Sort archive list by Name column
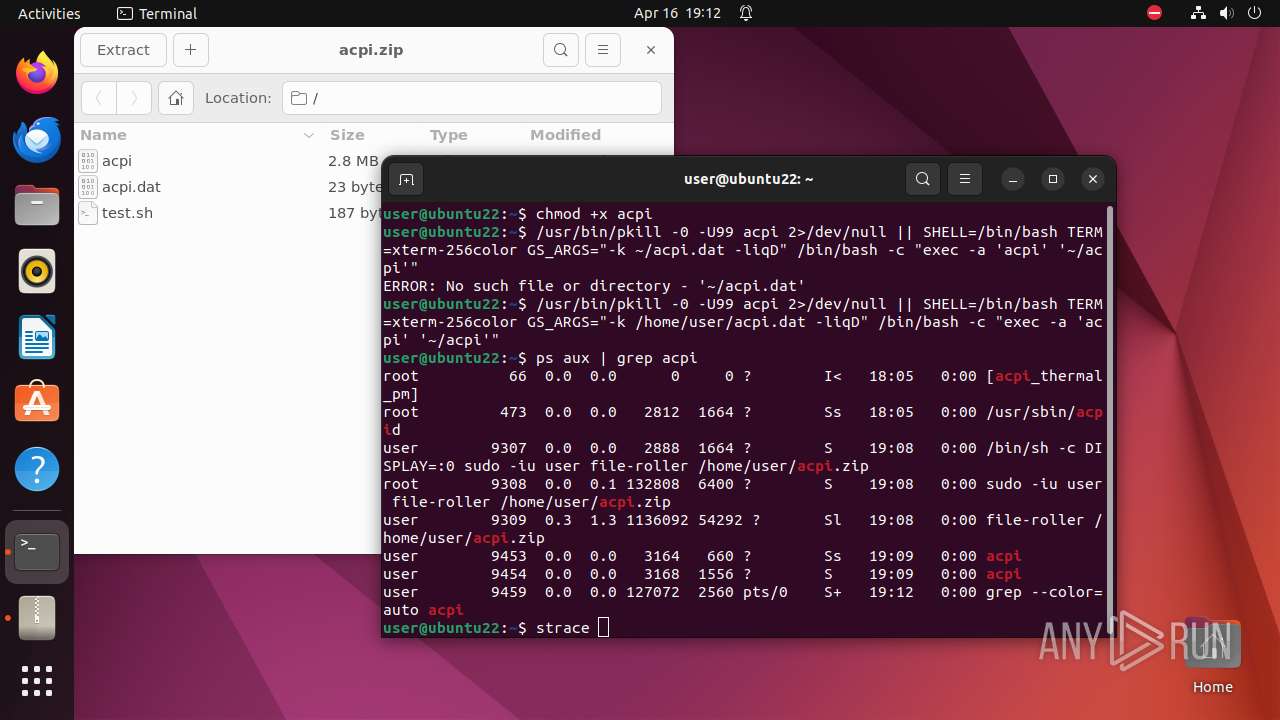 pos(198,135)
